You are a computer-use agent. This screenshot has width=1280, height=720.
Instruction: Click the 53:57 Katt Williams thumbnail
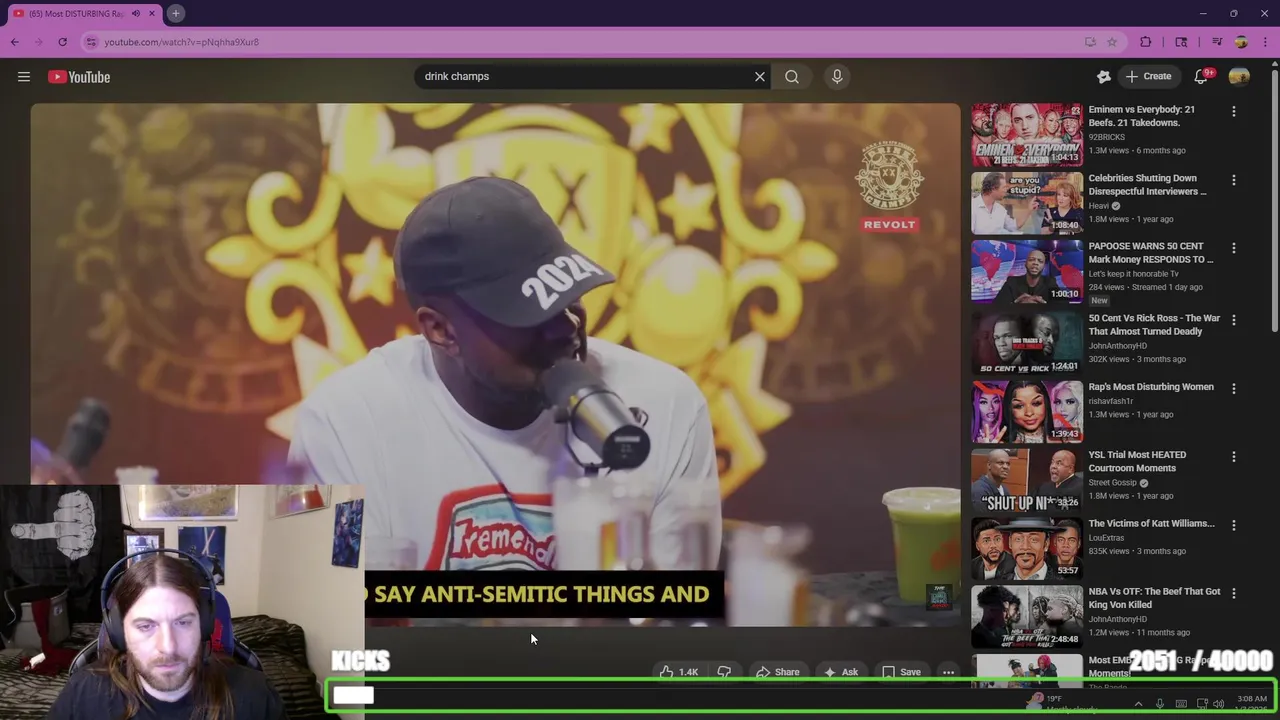pos(1027,548)
